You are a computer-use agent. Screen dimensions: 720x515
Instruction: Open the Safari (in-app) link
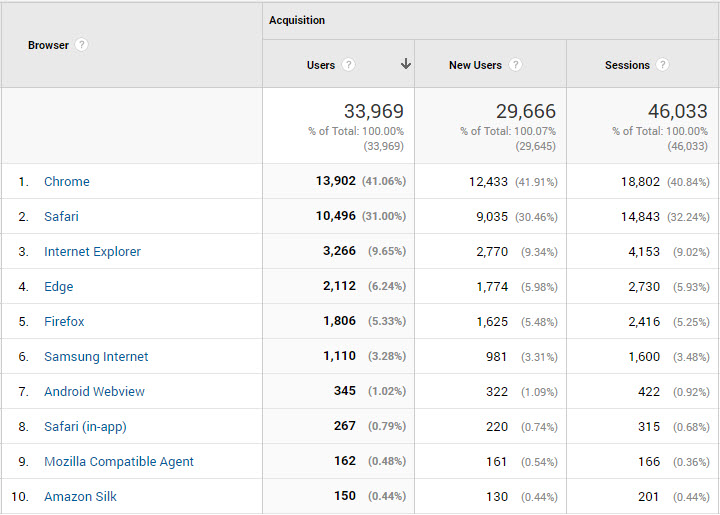pos(85,427)
